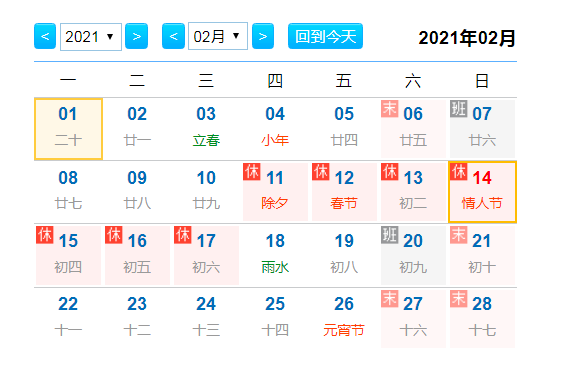Click the 班 badge on day 07

click(458, 108)
